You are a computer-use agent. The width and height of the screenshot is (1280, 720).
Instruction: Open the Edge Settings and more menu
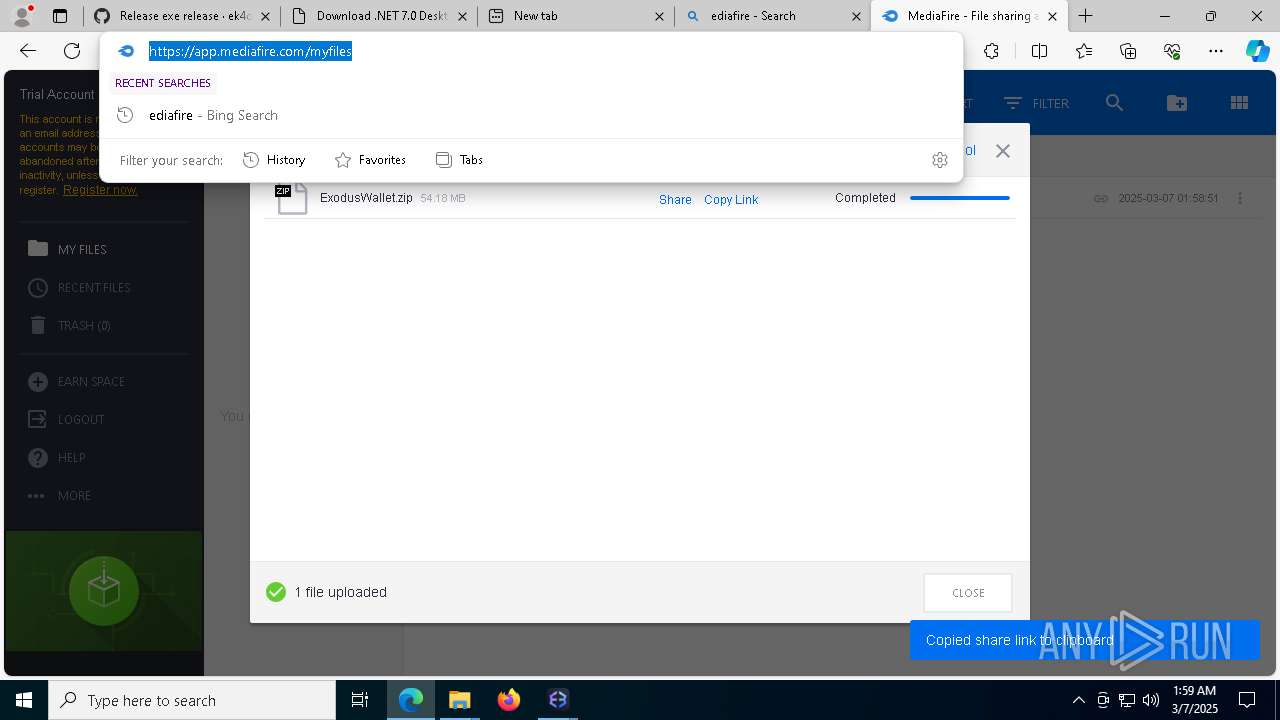[x=1216, y=51]
